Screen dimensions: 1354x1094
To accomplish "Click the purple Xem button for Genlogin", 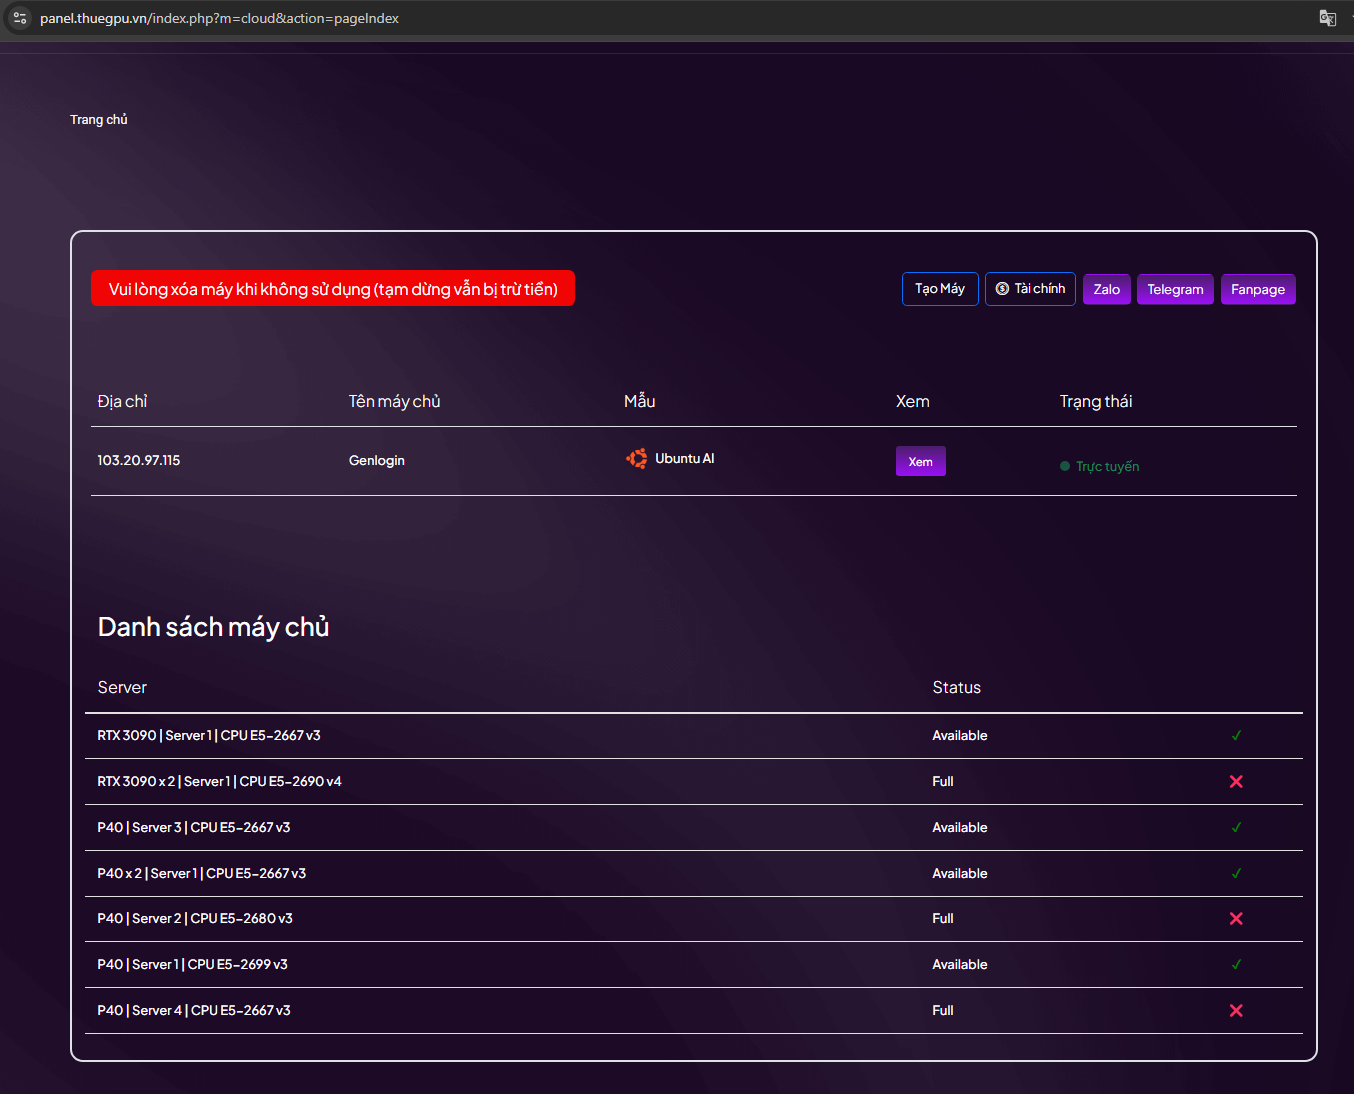I will (x=920, y=461).
